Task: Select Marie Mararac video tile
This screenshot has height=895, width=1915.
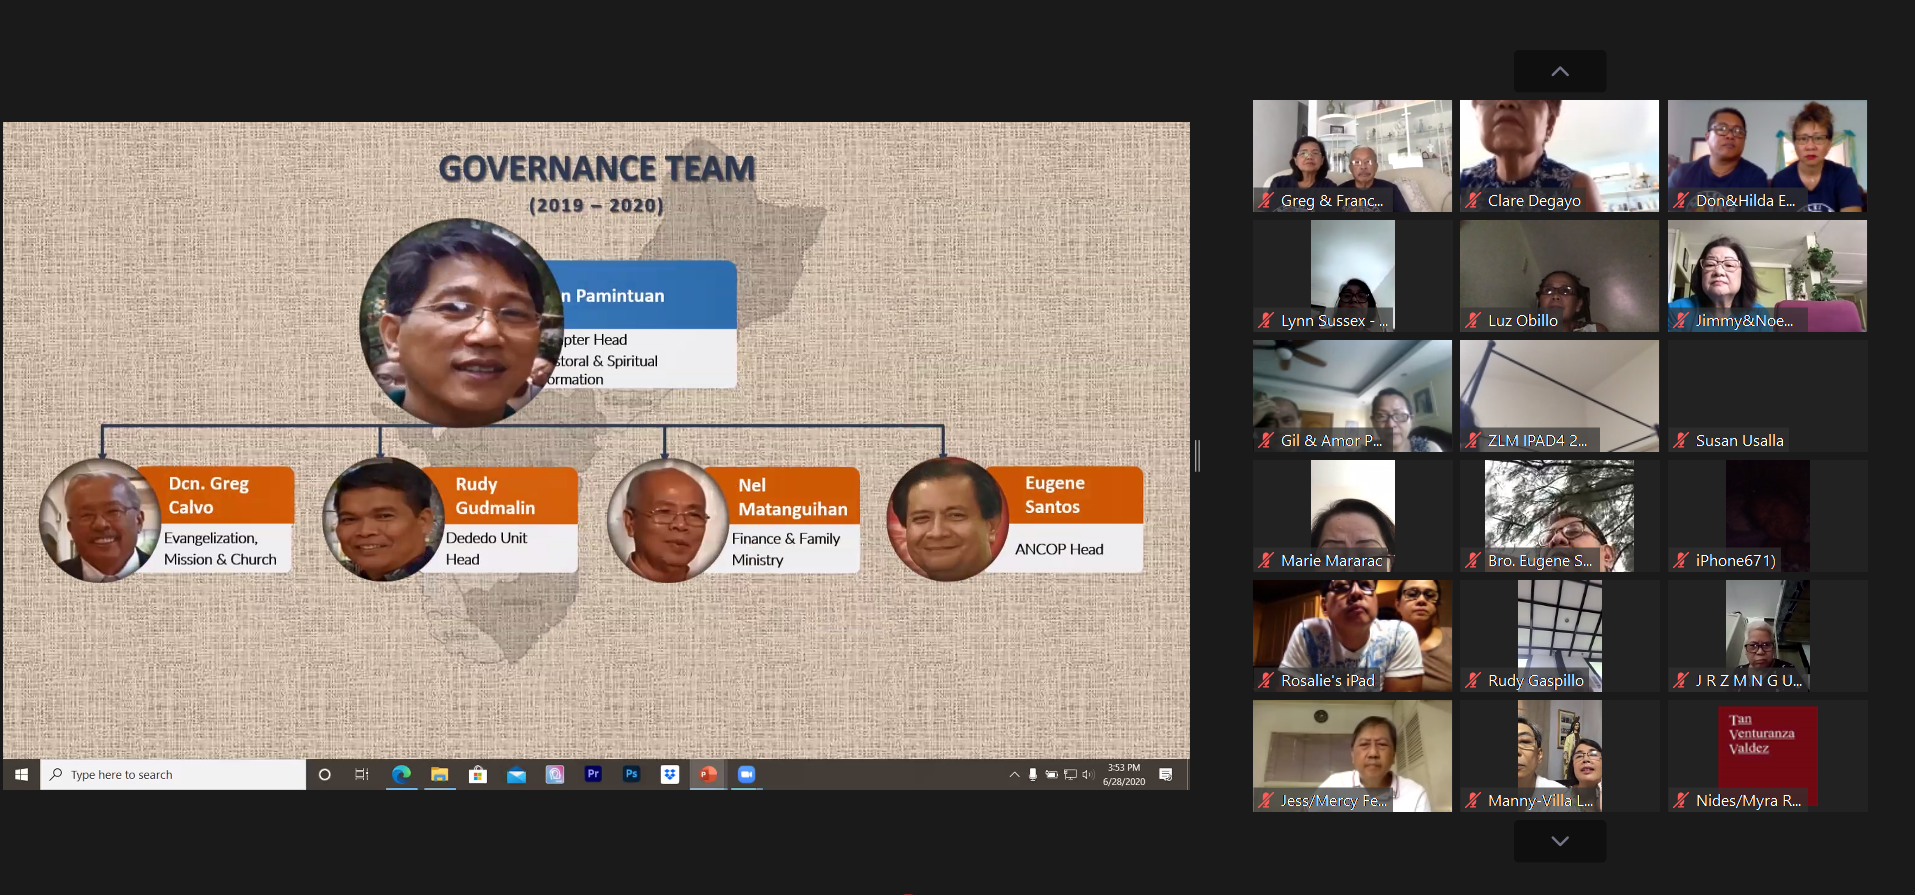Action: click(1352, 516)
